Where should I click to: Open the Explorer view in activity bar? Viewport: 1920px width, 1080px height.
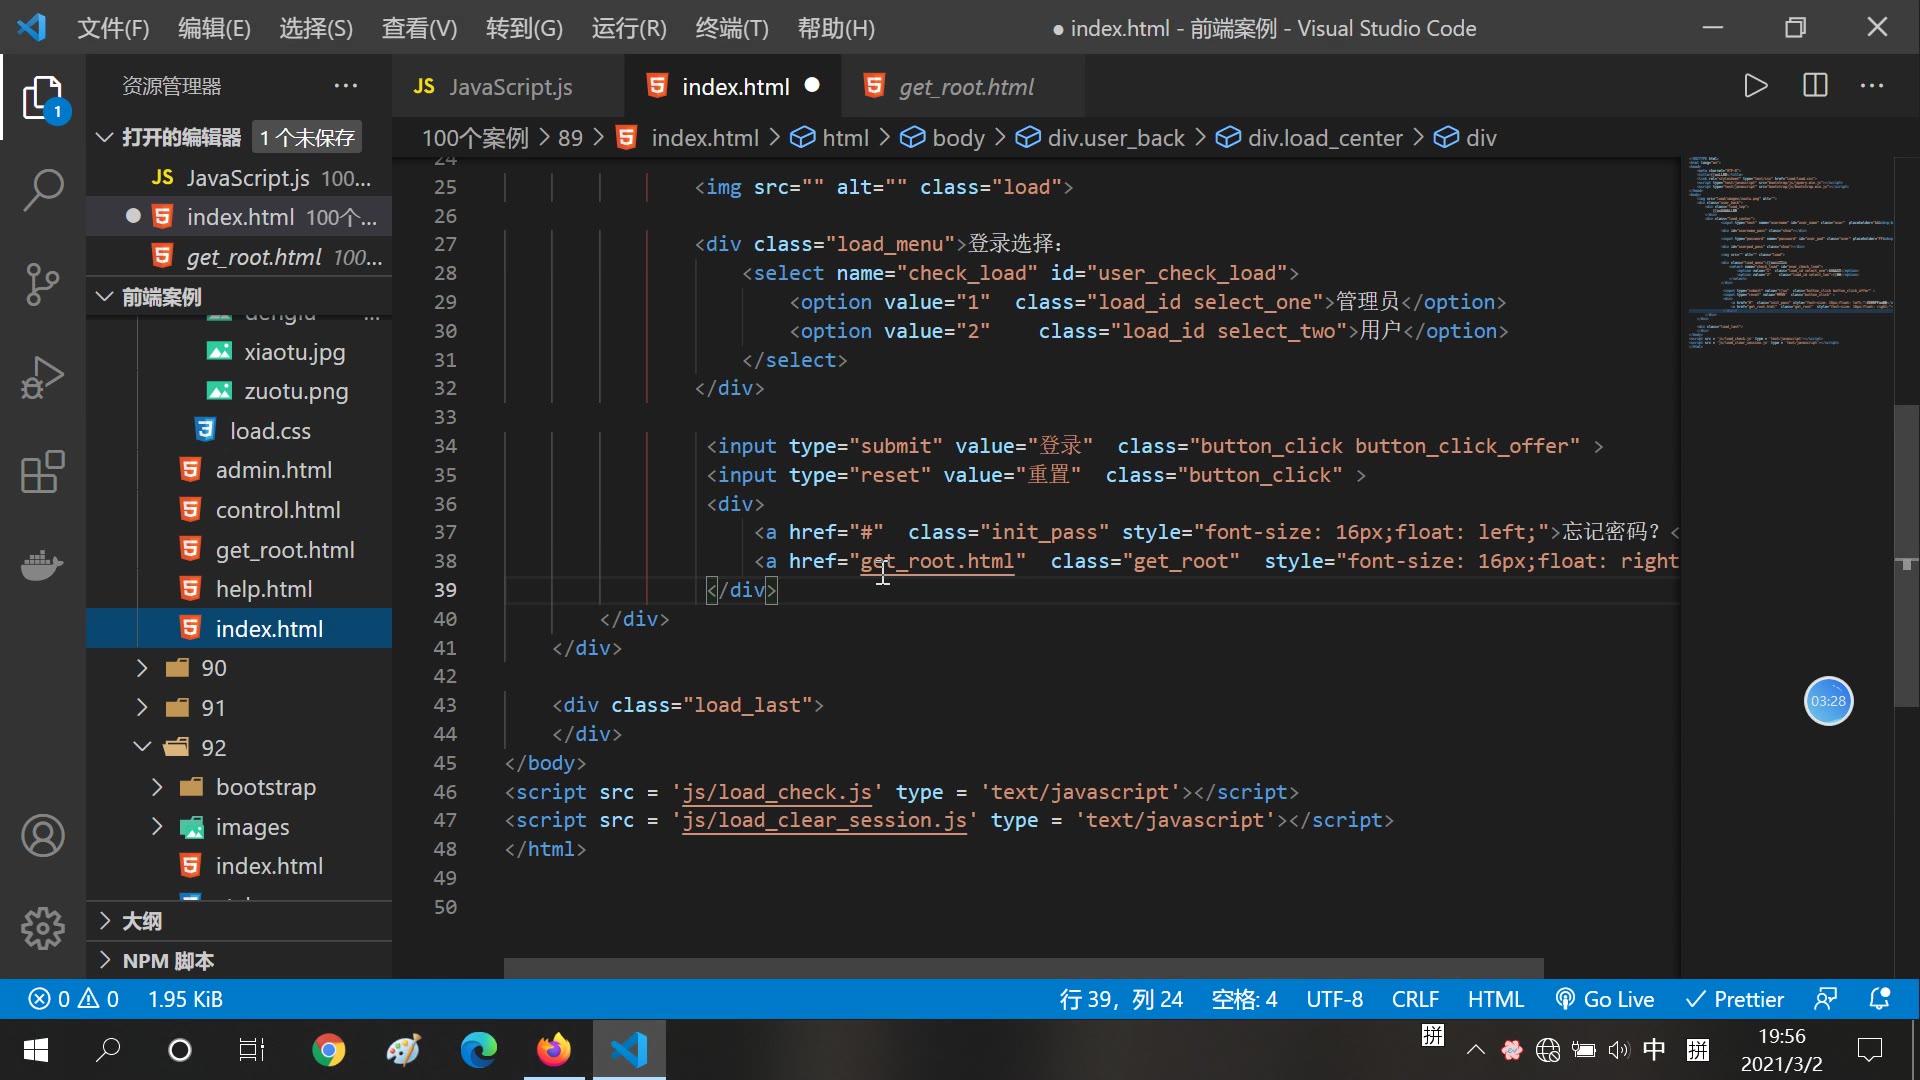point(42,99)
